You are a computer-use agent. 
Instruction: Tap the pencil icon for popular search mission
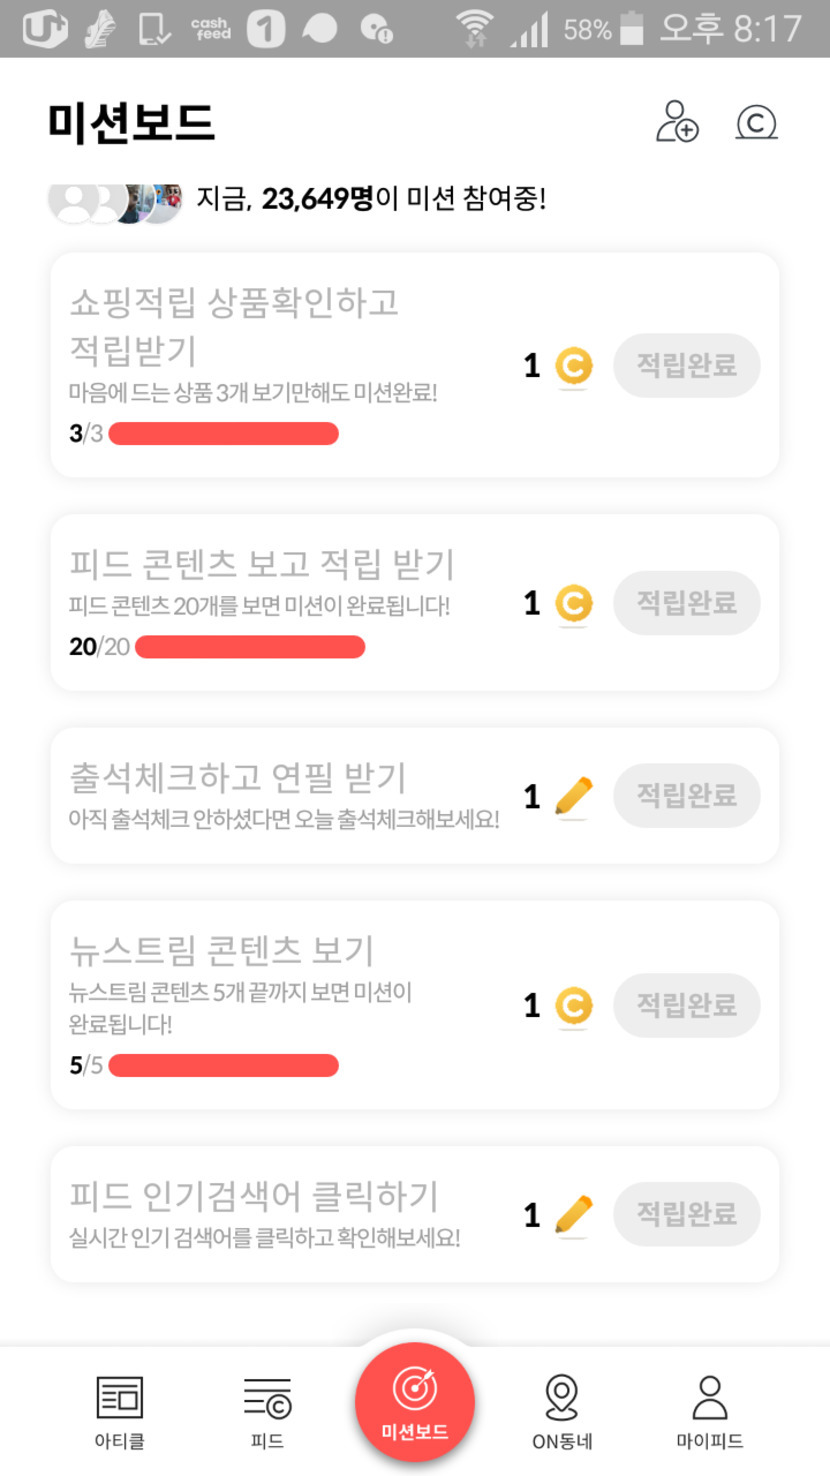point(573,1215)
